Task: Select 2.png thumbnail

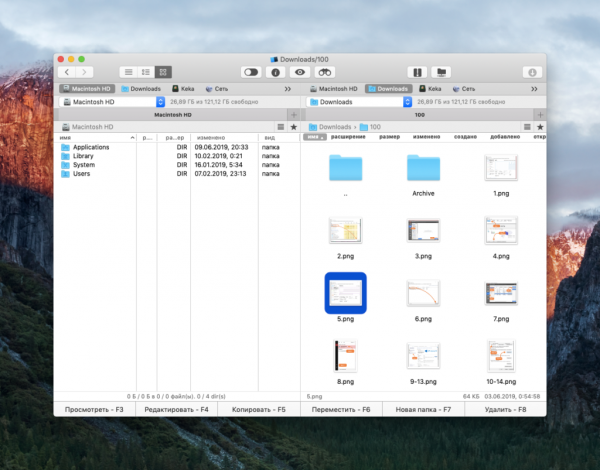Action: click(346, 230)
